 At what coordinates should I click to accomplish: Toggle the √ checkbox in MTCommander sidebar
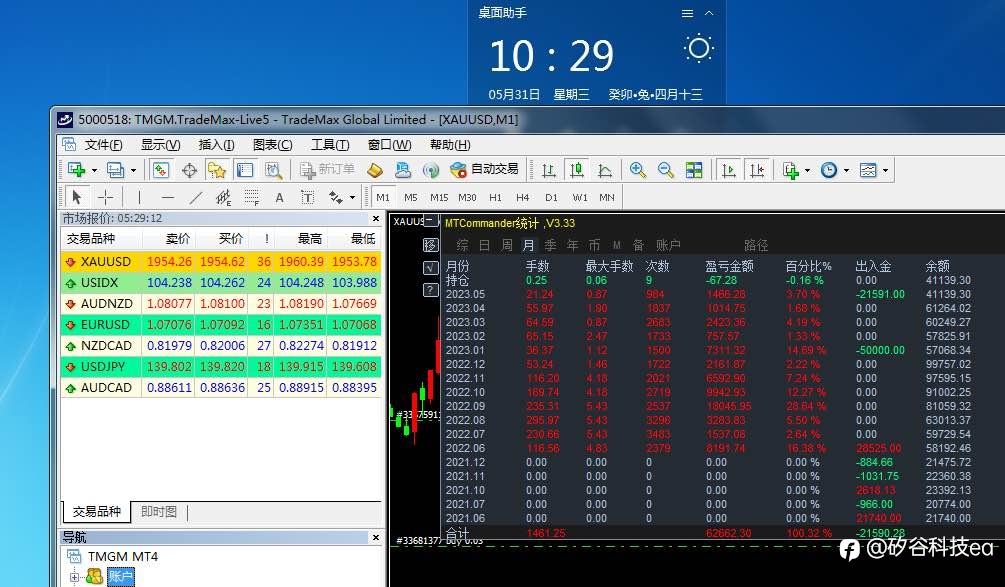(431, 268)
